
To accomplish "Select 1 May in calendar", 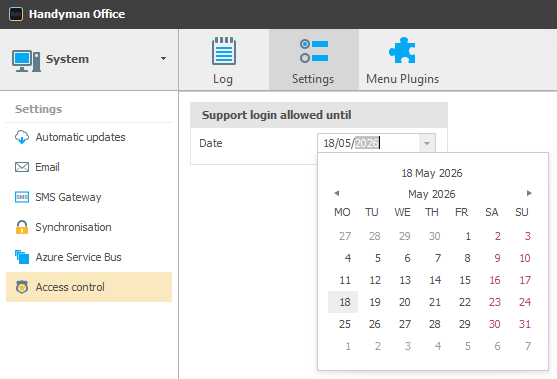I will [x=468, y=236].
